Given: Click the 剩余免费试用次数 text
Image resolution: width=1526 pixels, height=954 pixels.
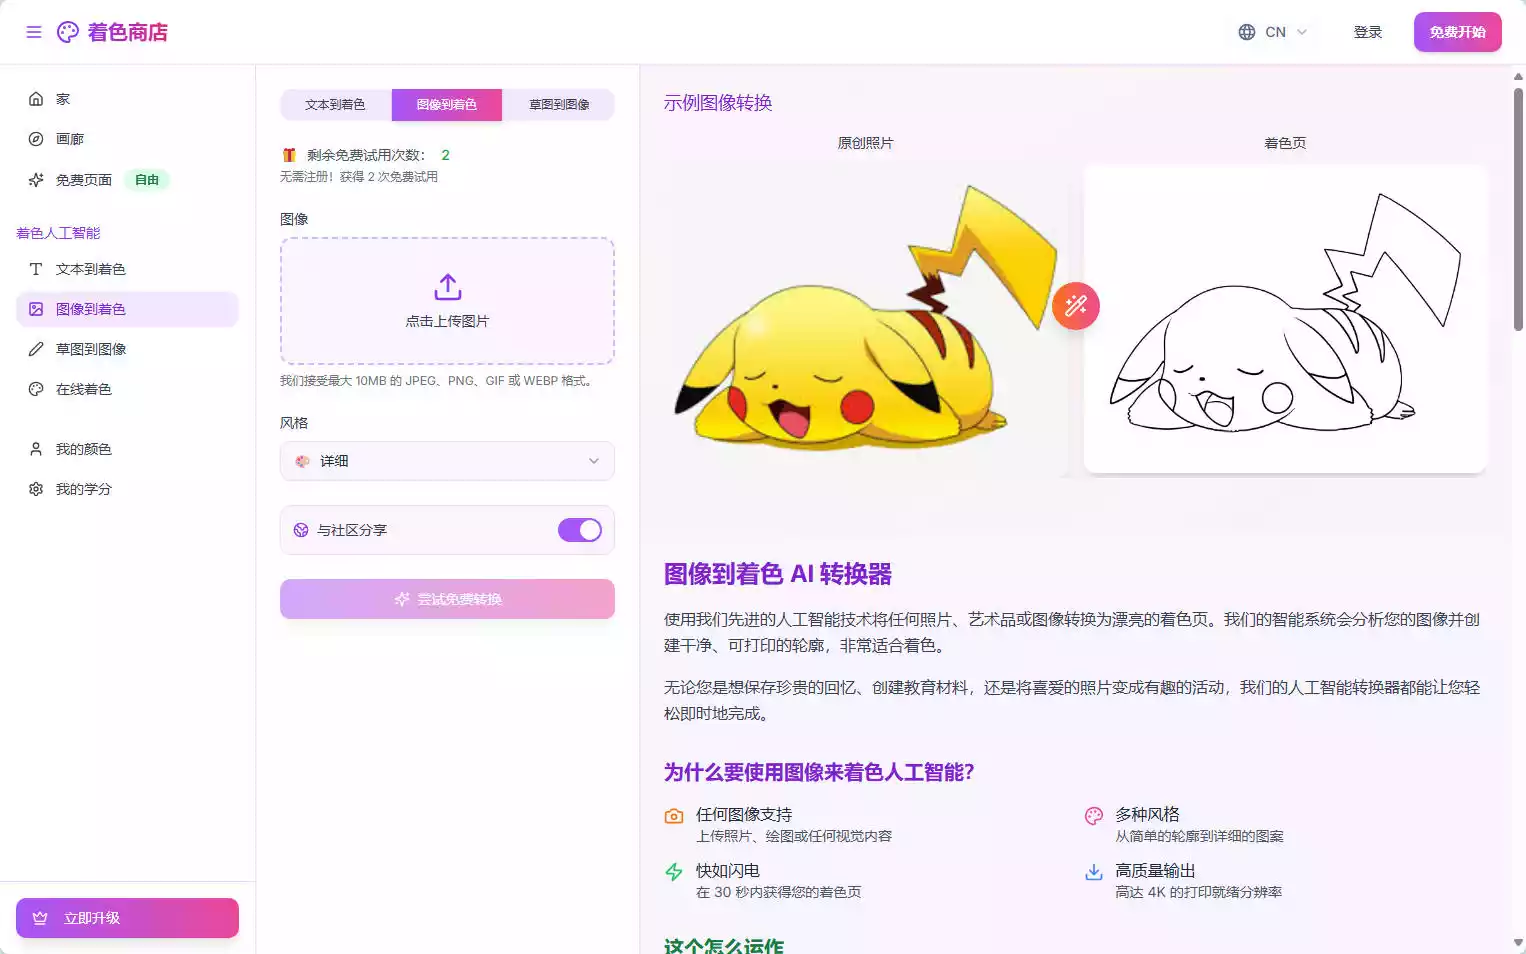Looking at the screenshot, I should [366, 155].
